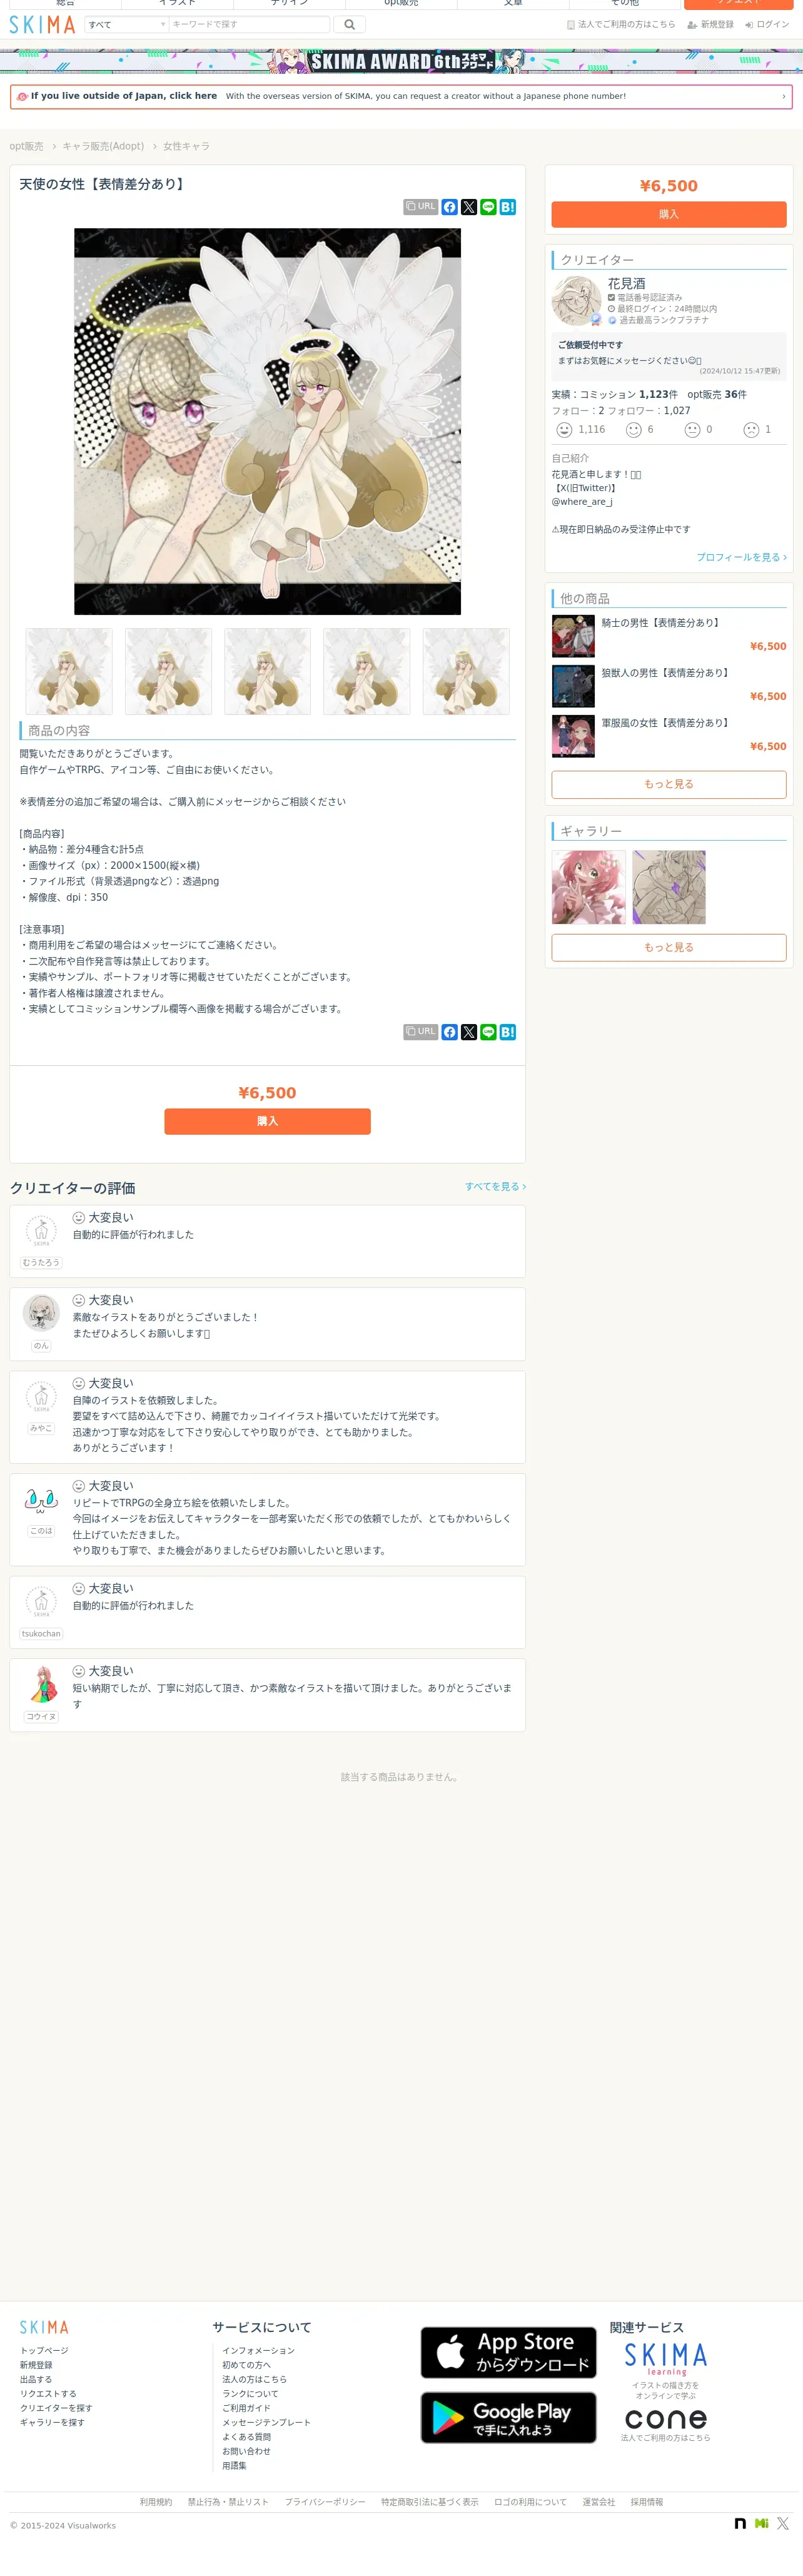This screenshot has height=2576, width=803.
Task: Open すべてを見る reviews link
Action: coord(495,1186)
